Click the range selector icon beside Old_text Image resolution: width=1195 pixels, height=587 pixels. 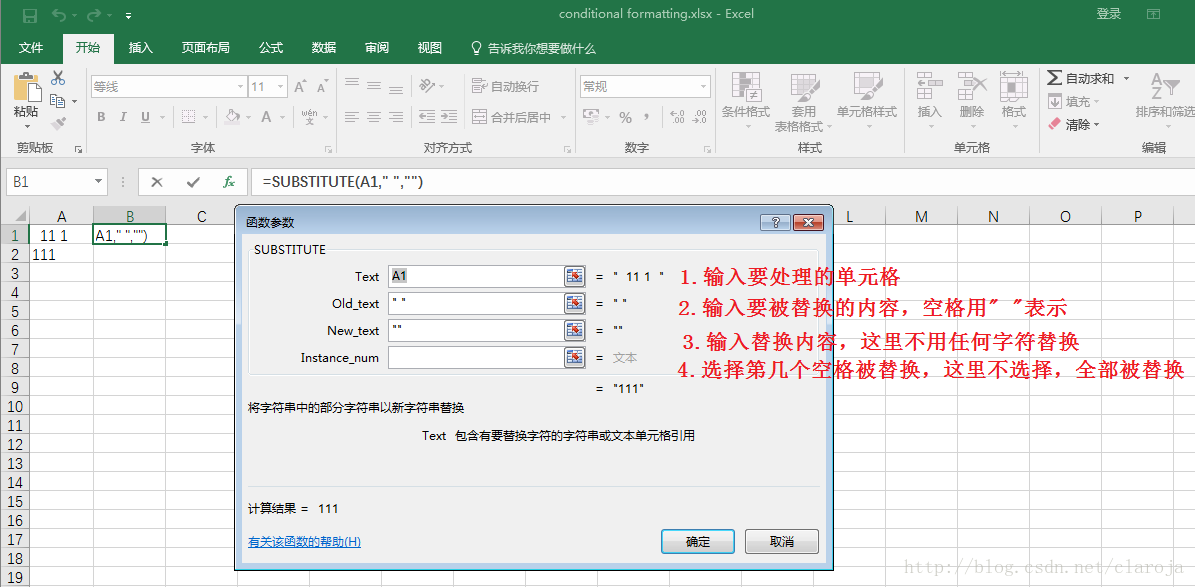pyautogui.click(x=574, y=303)
